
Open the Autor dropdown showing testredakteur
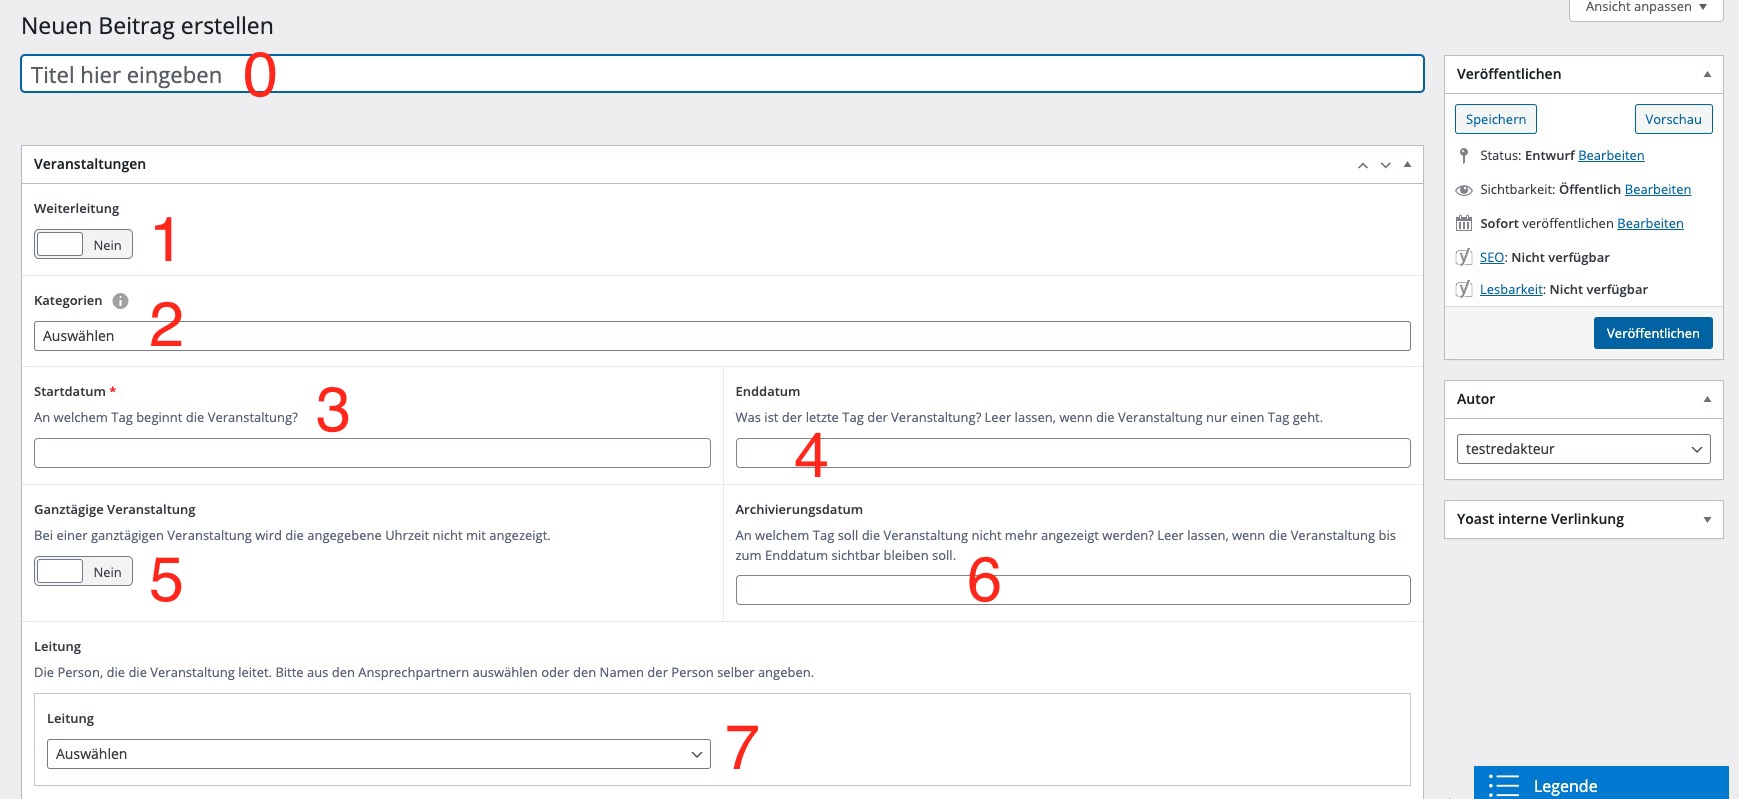click(1582, 449)
